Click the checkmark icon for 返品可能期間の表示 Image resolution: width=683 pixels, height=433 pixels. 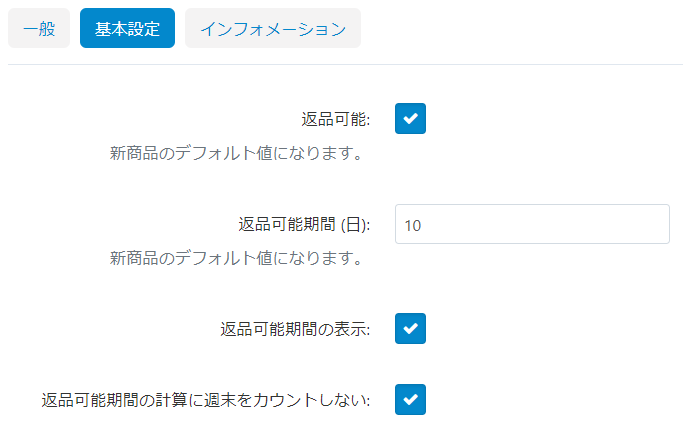411,328
